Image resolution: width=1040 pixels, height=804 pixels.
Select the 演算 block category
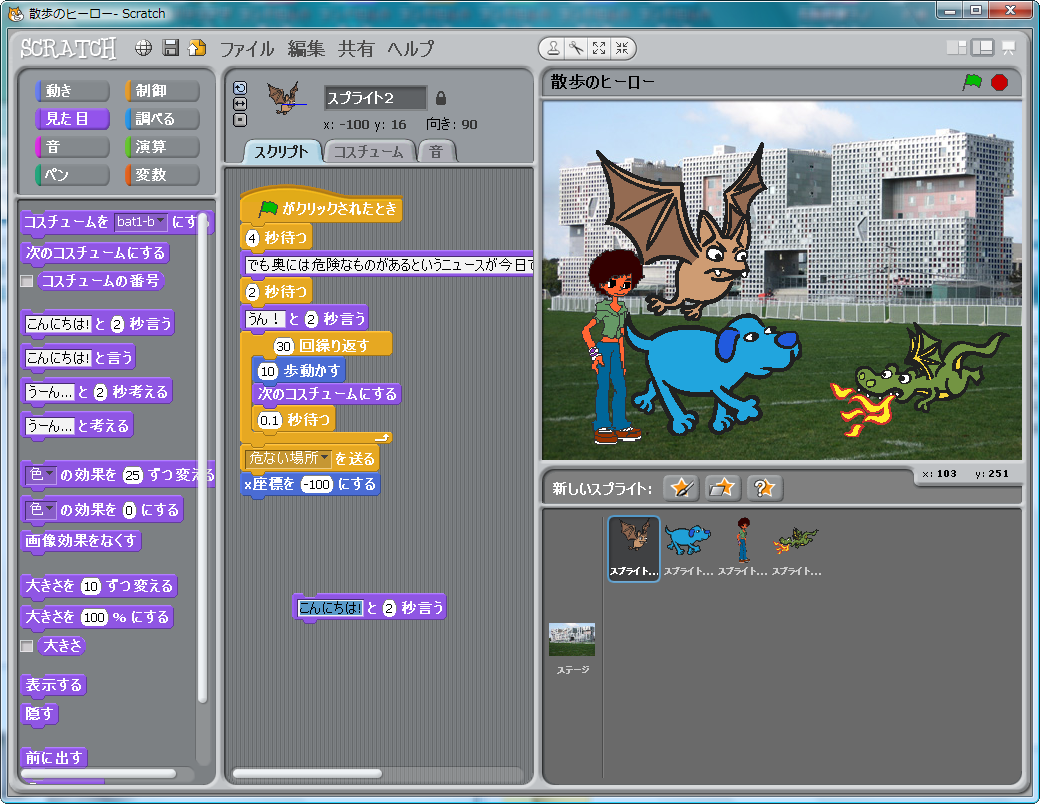[x=162, y=147]
